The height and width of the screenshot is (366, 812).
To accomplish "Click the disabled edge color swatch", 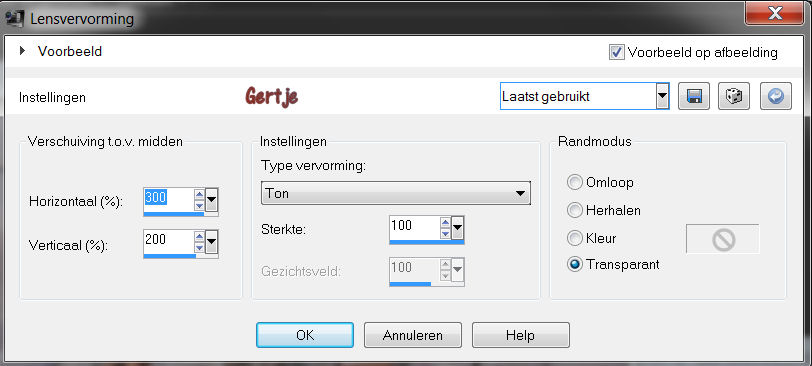I will [x=723, y=239].
